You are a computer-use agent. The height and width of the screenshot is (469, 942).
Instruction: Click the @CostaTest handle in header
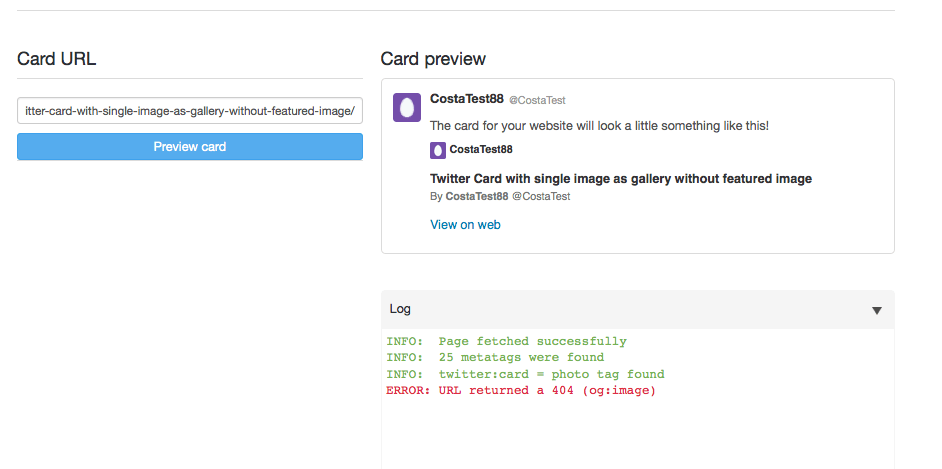537,100
